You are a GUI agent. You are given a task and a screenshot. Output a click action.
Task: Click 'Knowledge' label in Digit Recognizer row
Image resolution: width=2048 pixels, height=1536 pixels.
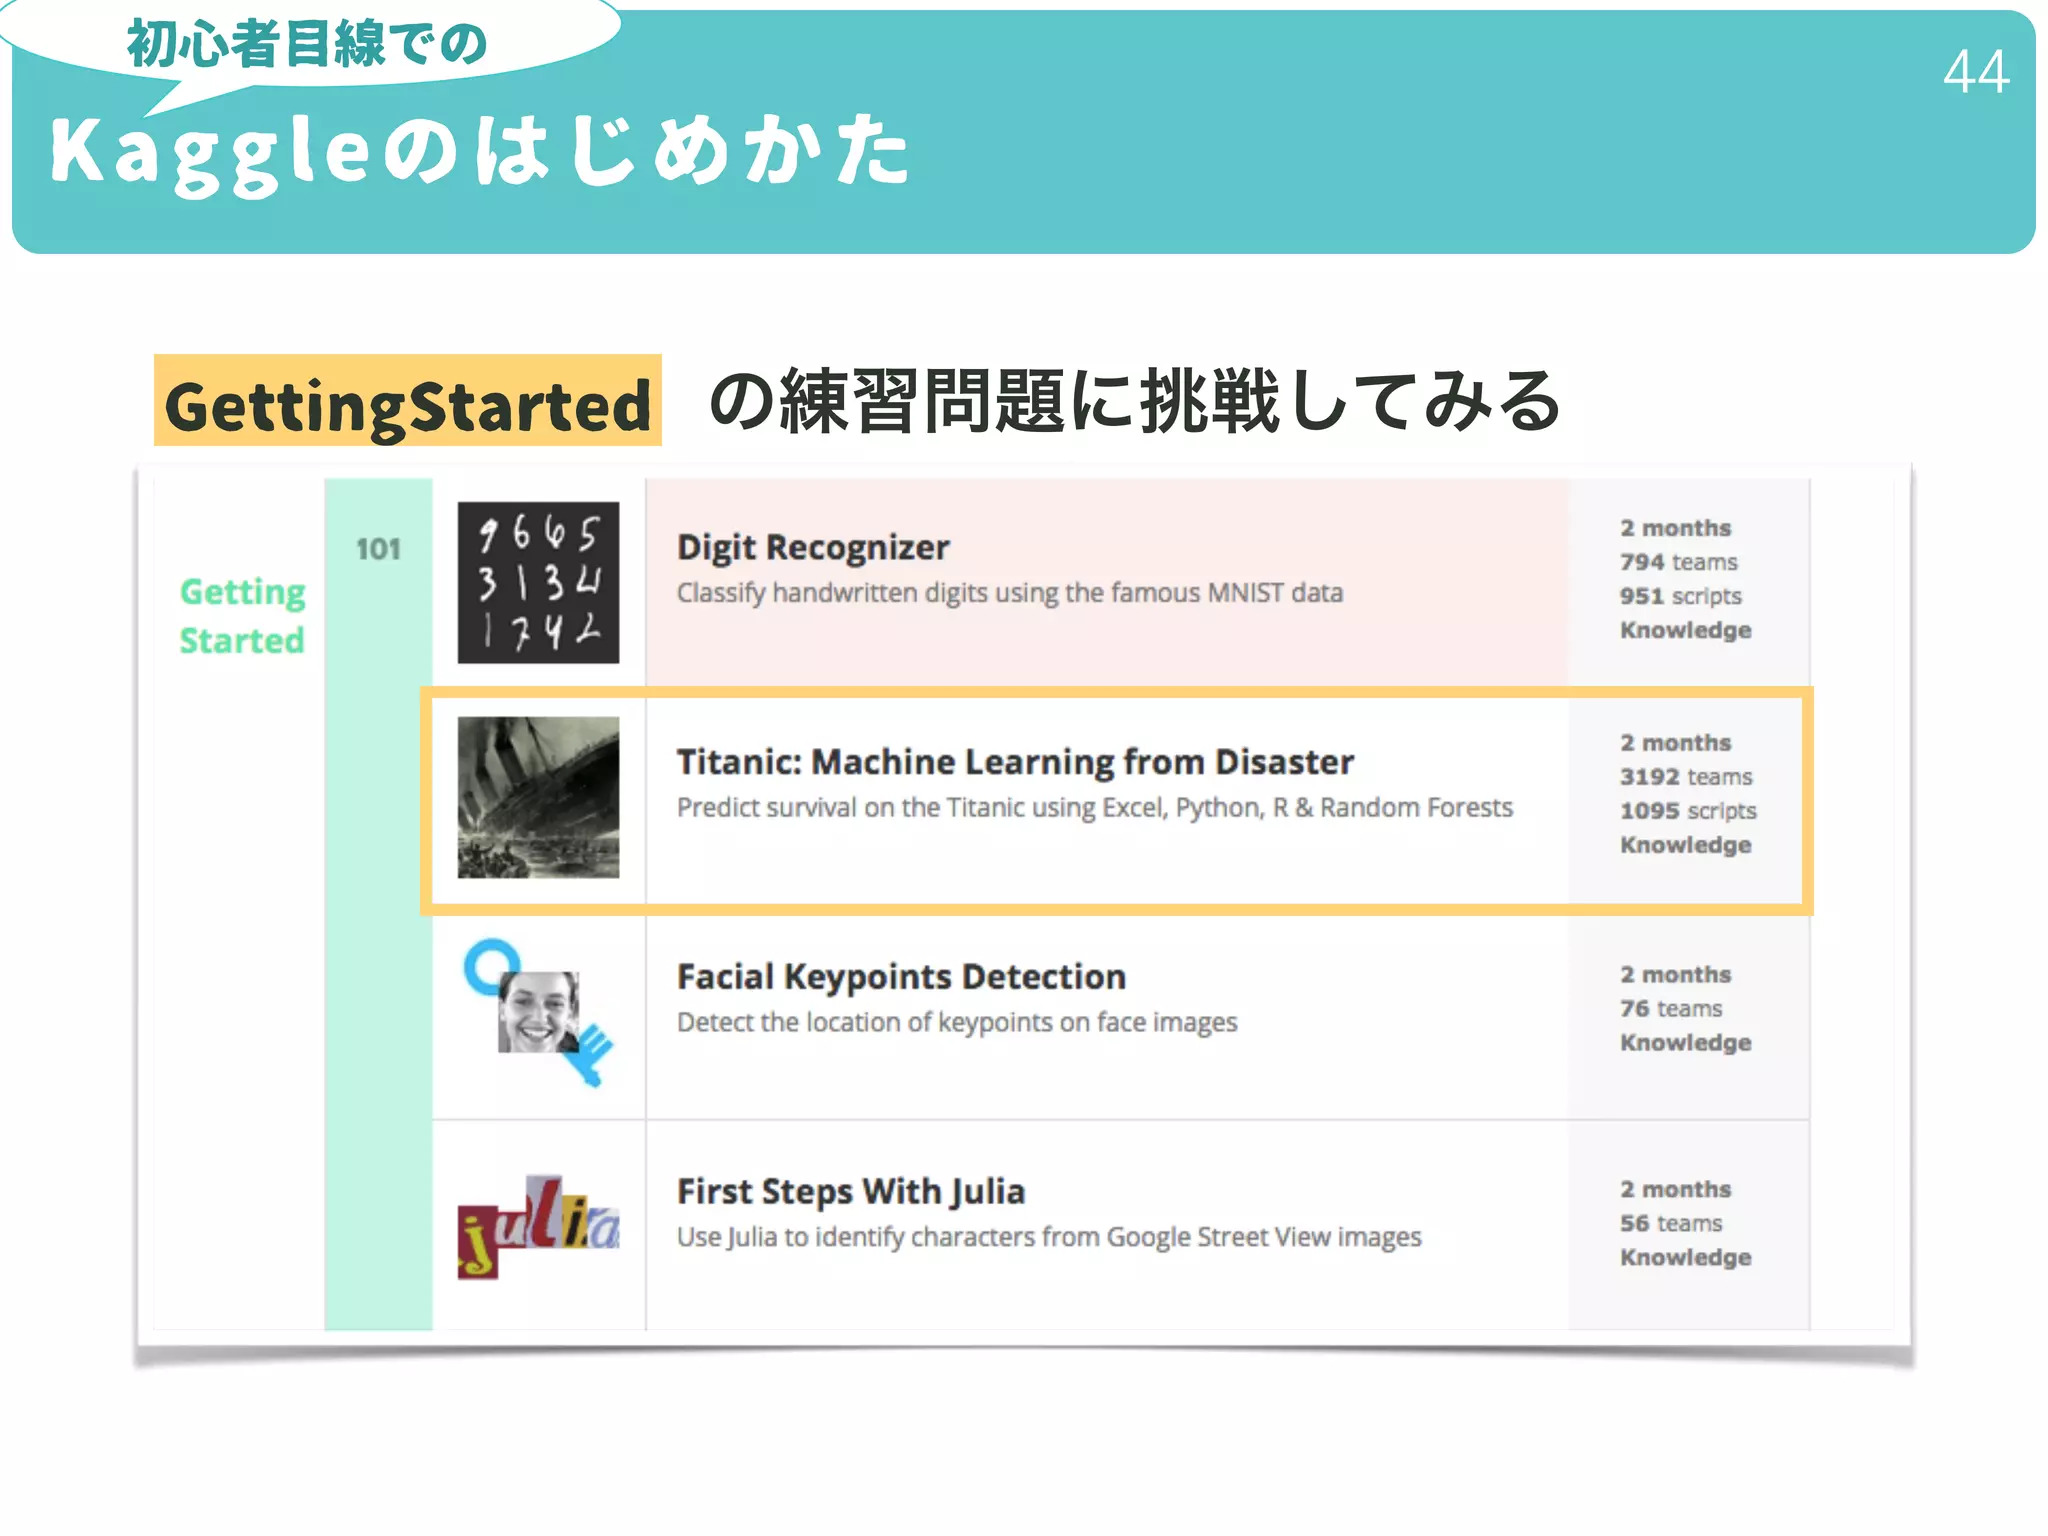(1685, 630)
